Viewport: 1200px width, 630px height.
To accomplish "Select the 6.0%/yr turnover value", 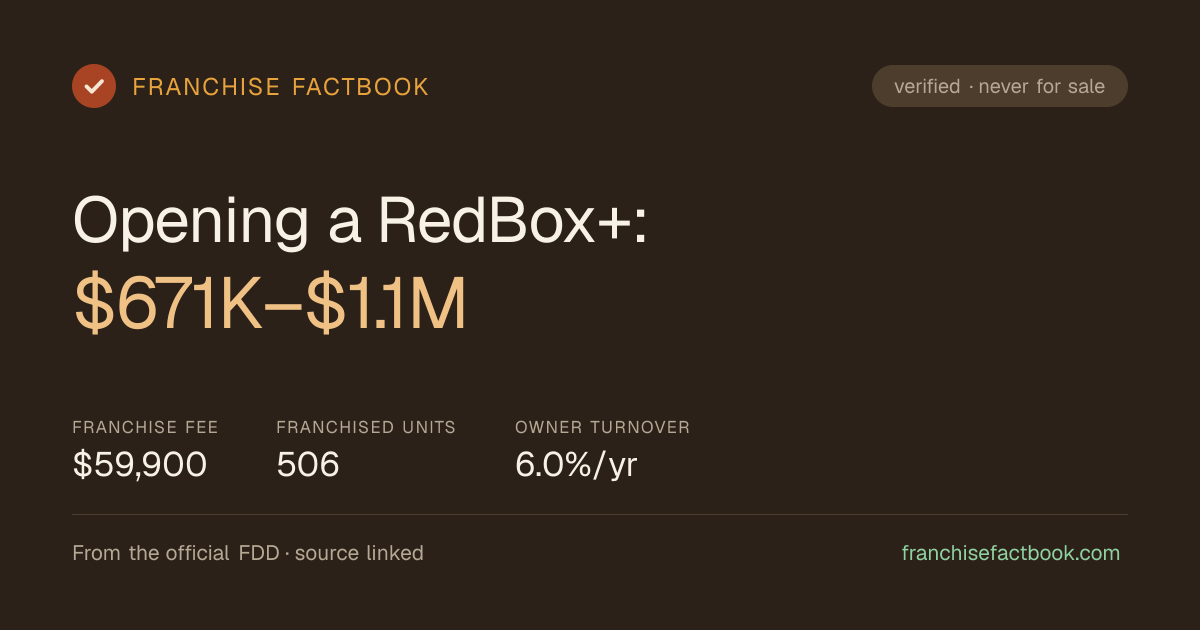I will [x=576, y=465].
